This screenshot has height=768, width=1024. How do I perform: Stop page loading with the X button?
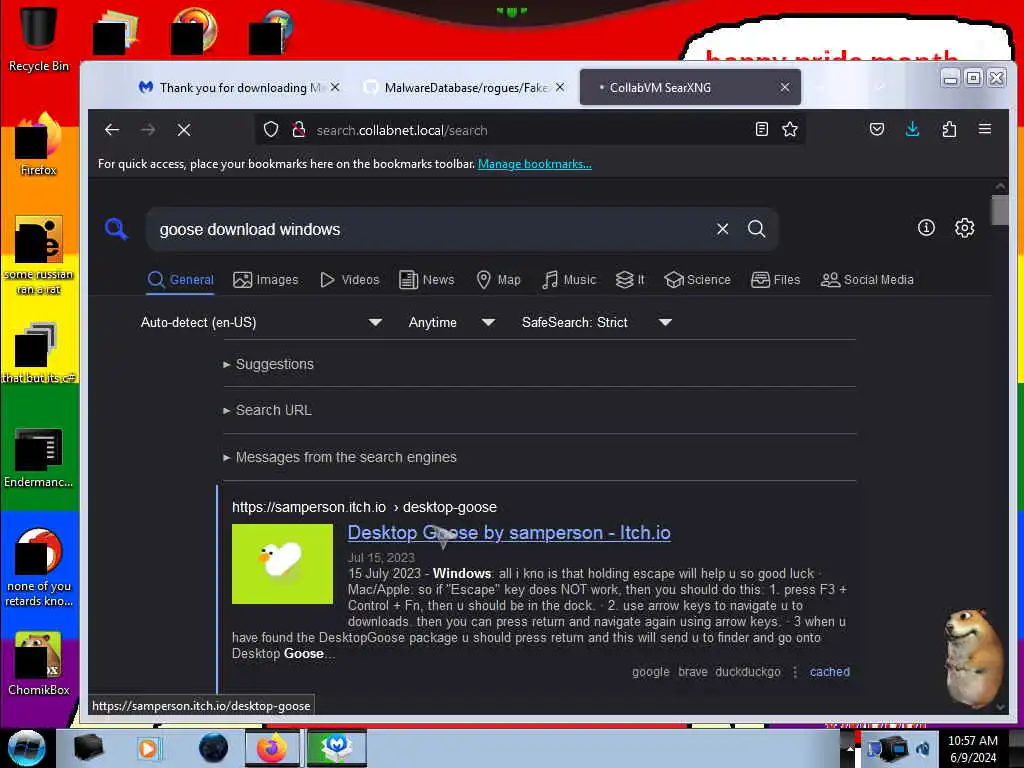pos(184,130)
